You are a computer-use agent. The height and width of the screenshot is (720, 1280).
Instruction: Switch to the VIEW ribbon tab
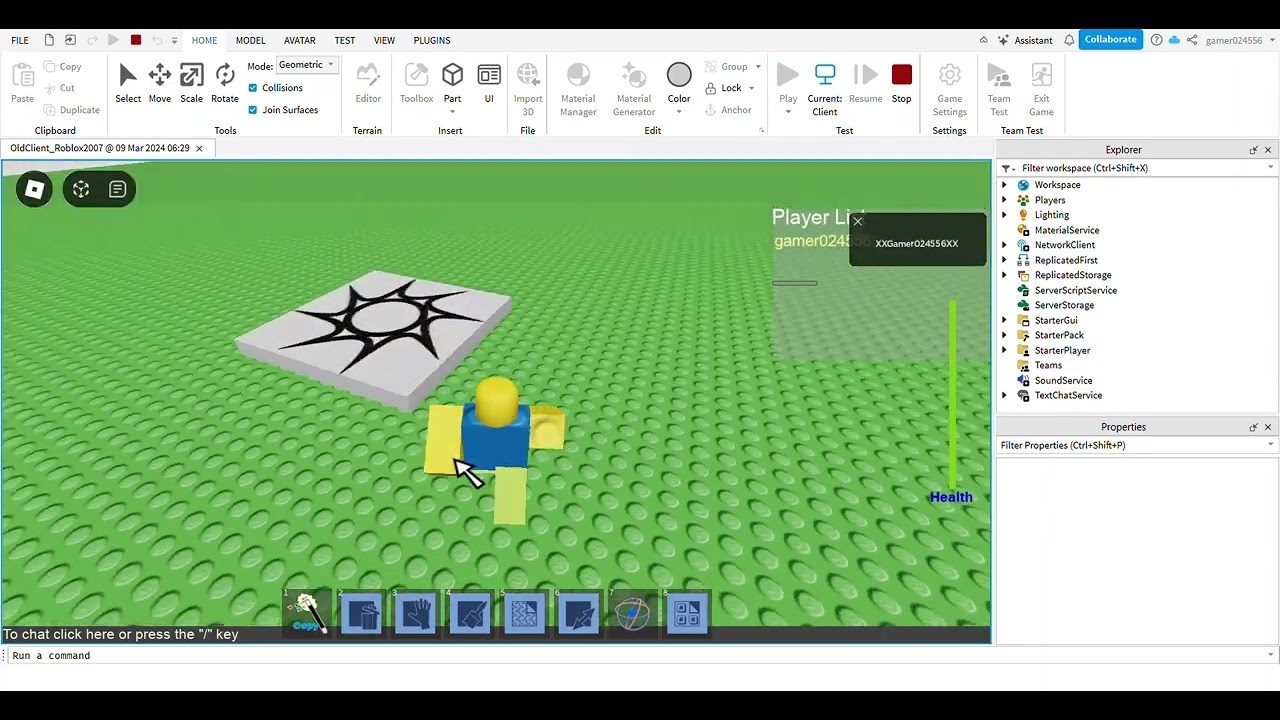click(384, 40)
